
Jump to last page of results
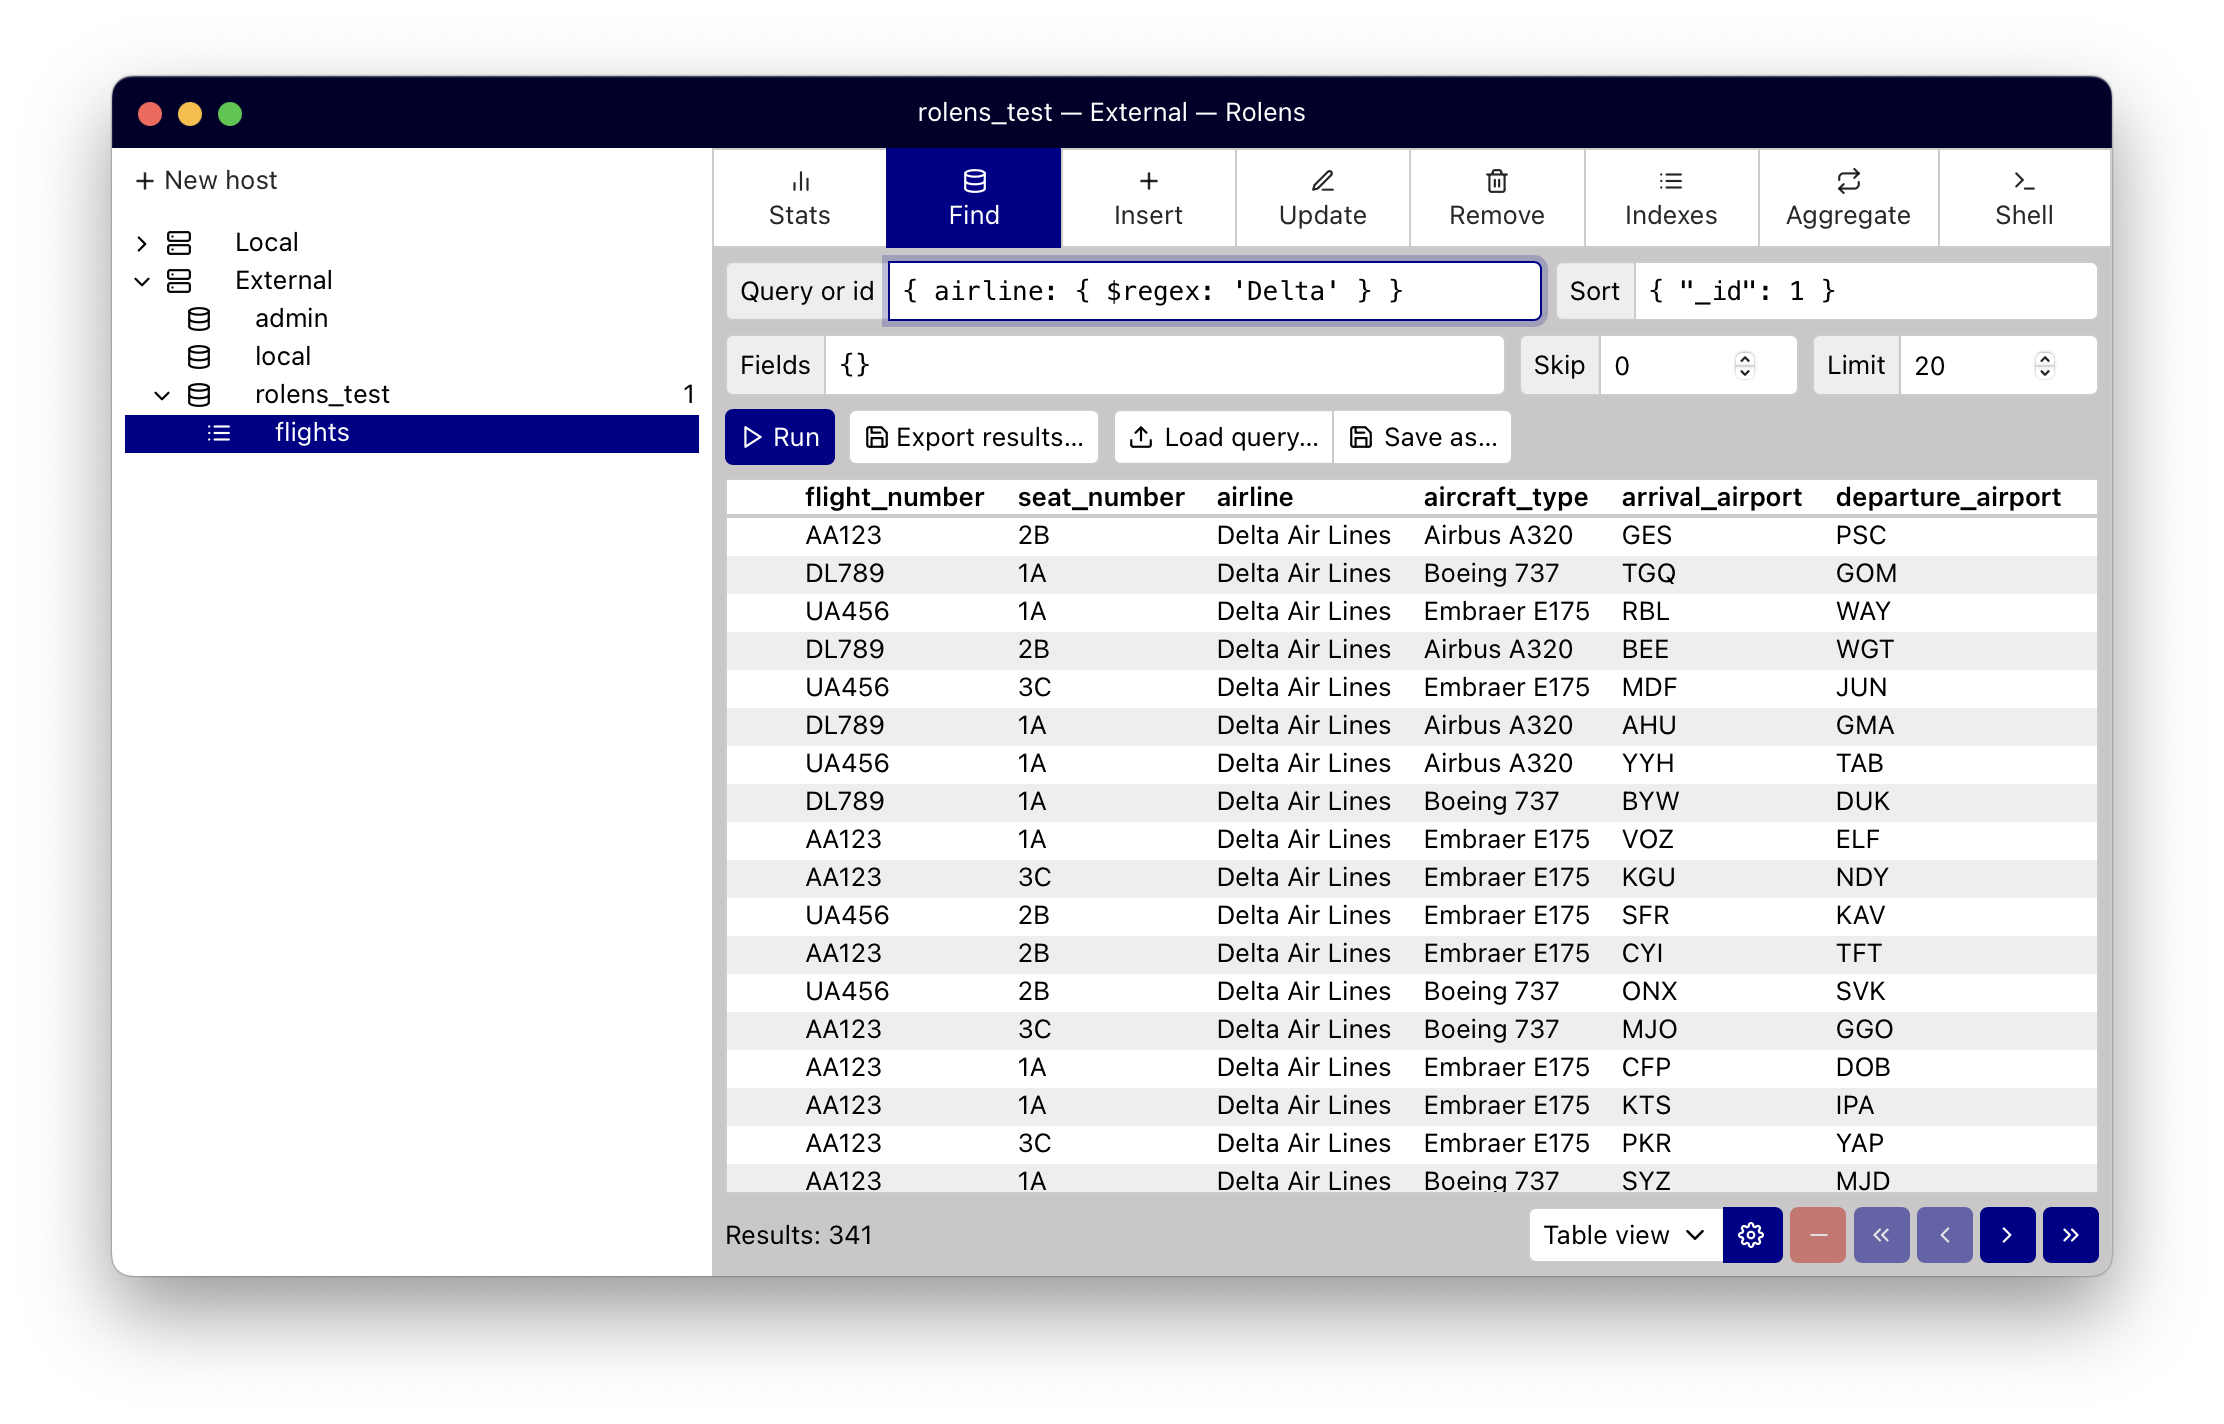(x=2071, y=1235)
